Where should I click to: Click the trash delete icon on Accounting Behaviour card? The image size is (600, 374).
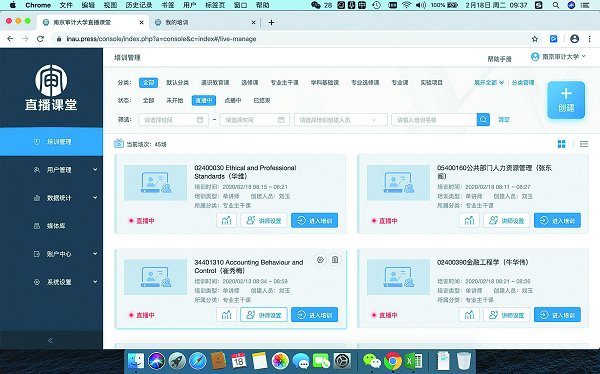coord(335,260)
